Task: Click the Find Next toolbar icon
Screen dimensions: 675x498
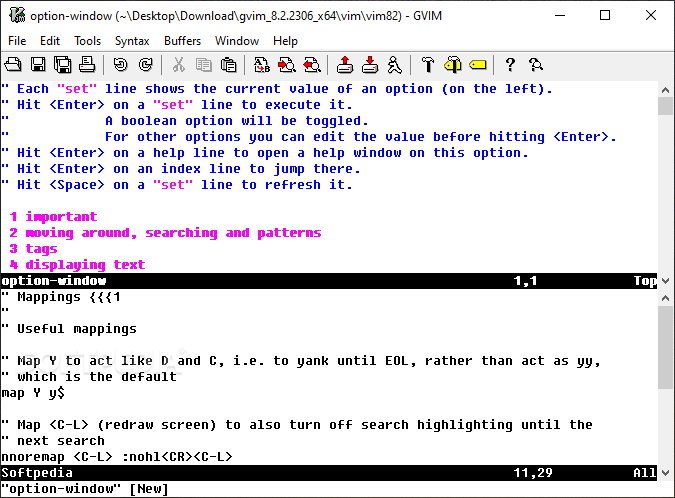Action: (x=286, y=65)
